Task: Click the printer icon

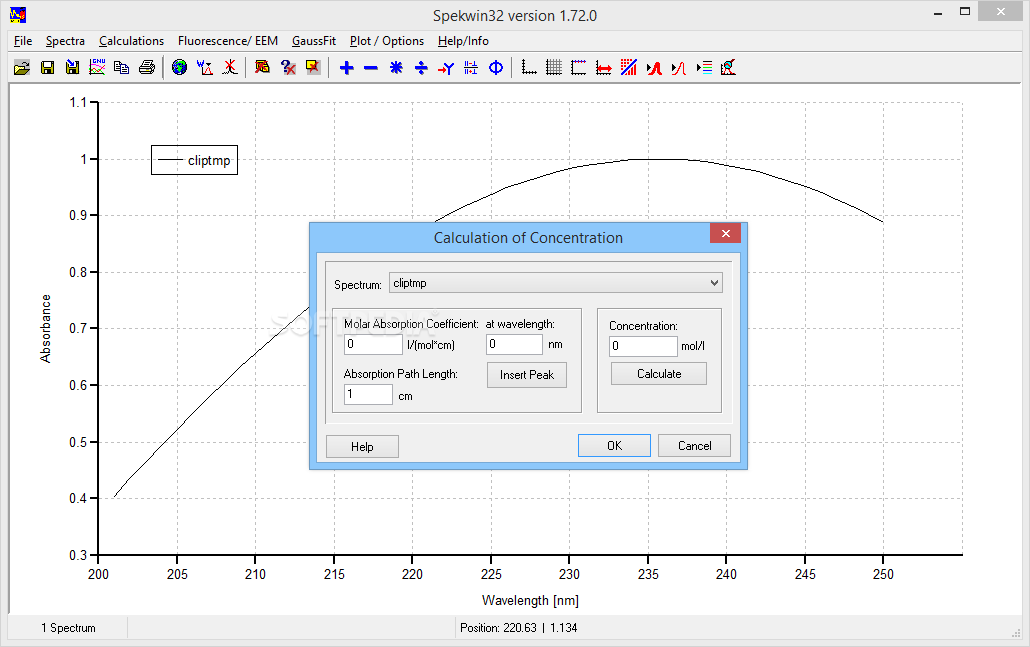Action: pos(147,68)
